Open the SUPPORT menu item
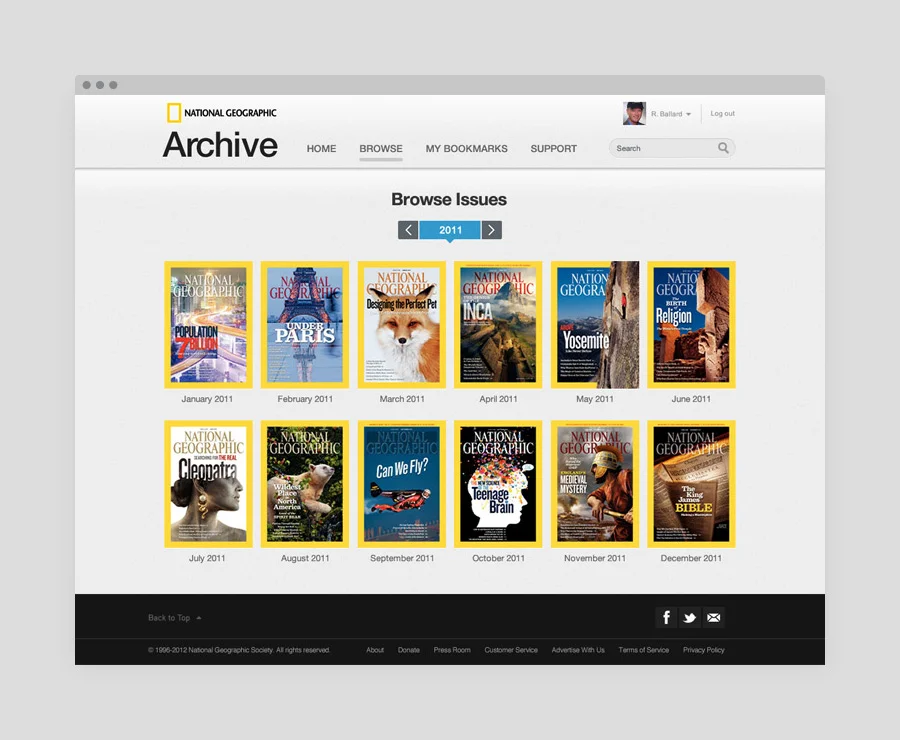 click(x=553, y=149)
